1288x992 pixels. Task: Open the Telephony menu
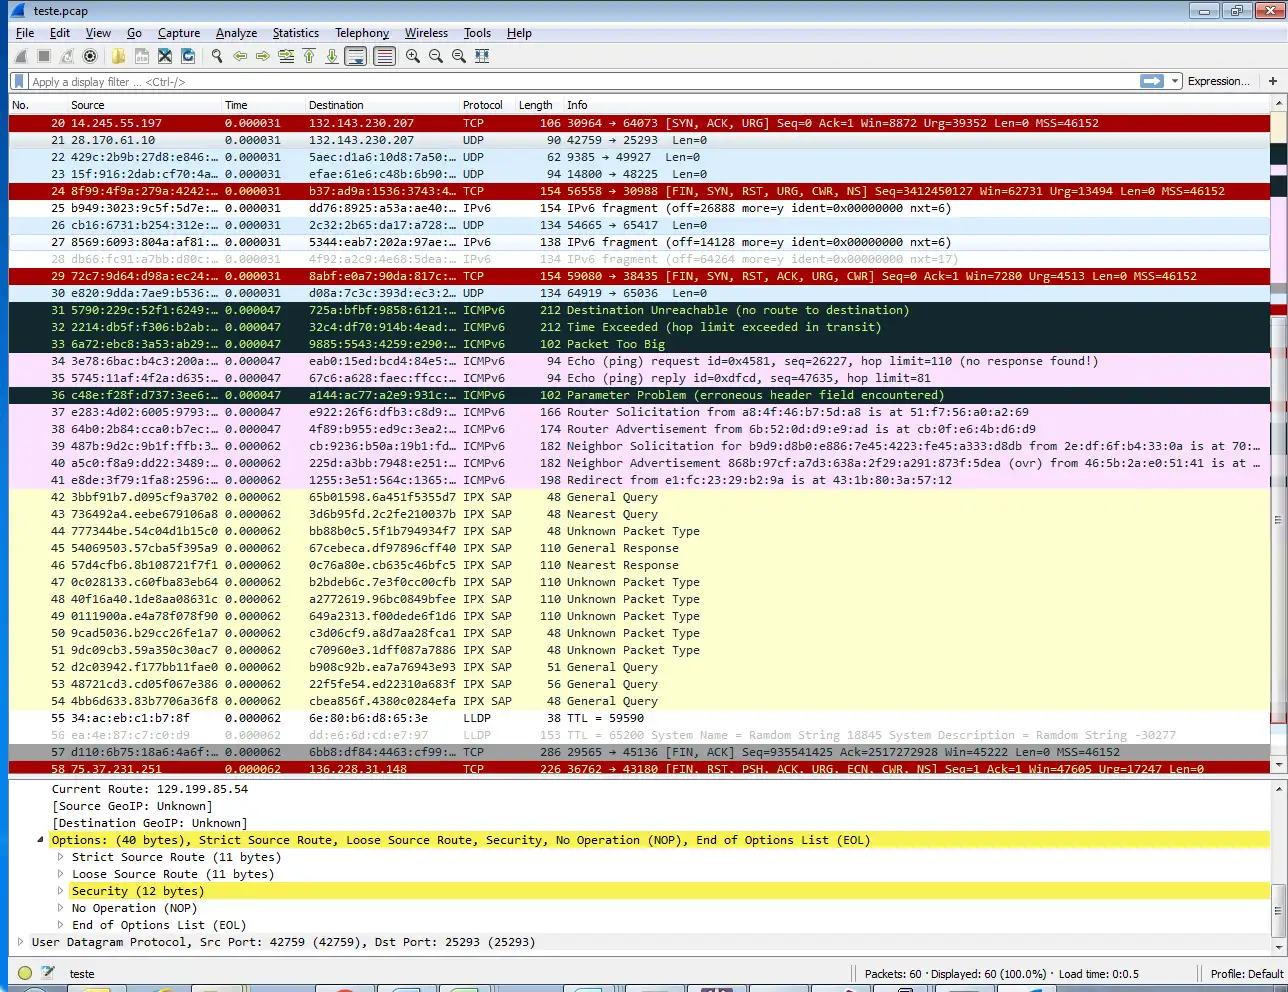362,33
